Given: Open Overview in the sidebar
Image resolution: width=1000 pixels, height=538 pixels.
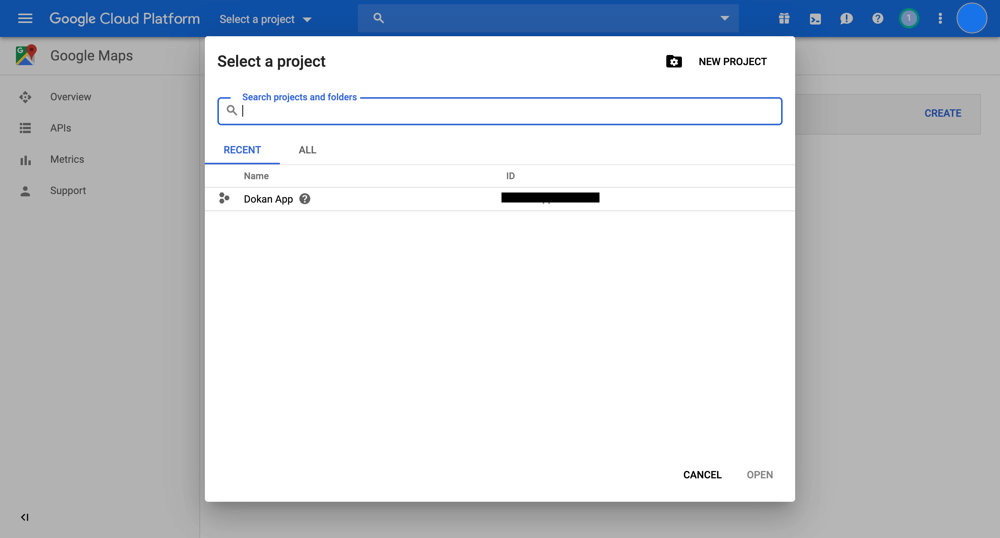Looking at the screenshot, I should pyautogui.click(x=71, y=97).
